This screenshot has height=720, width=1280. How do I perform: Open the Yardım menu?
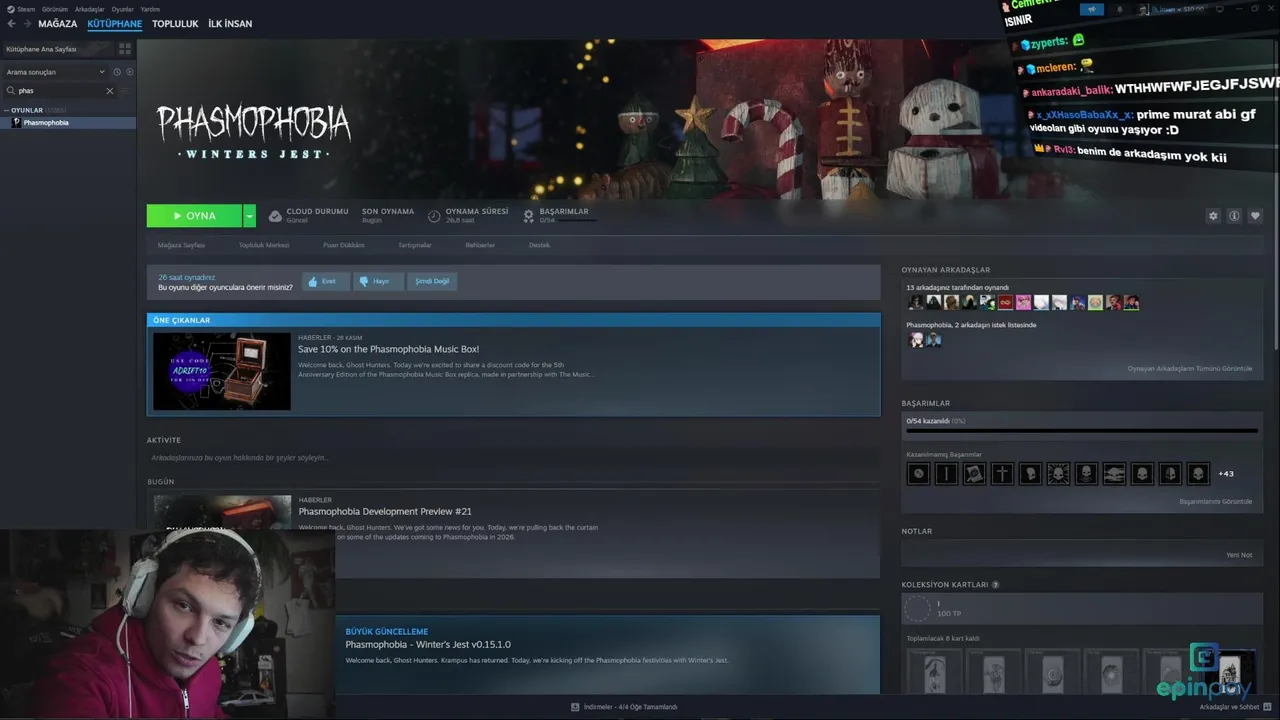click(x=150, y=9)
